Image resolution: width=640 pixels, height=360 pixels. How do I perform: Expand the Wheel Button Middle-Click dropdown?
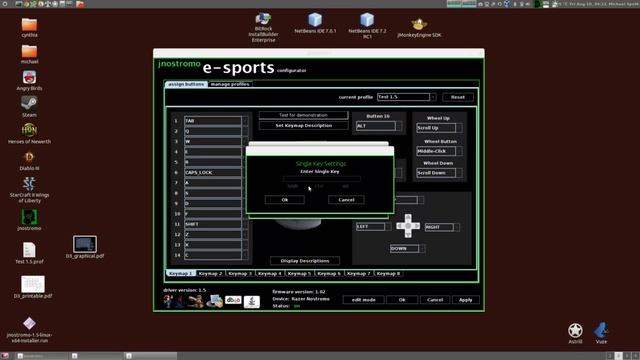click(x=459, y=151)
